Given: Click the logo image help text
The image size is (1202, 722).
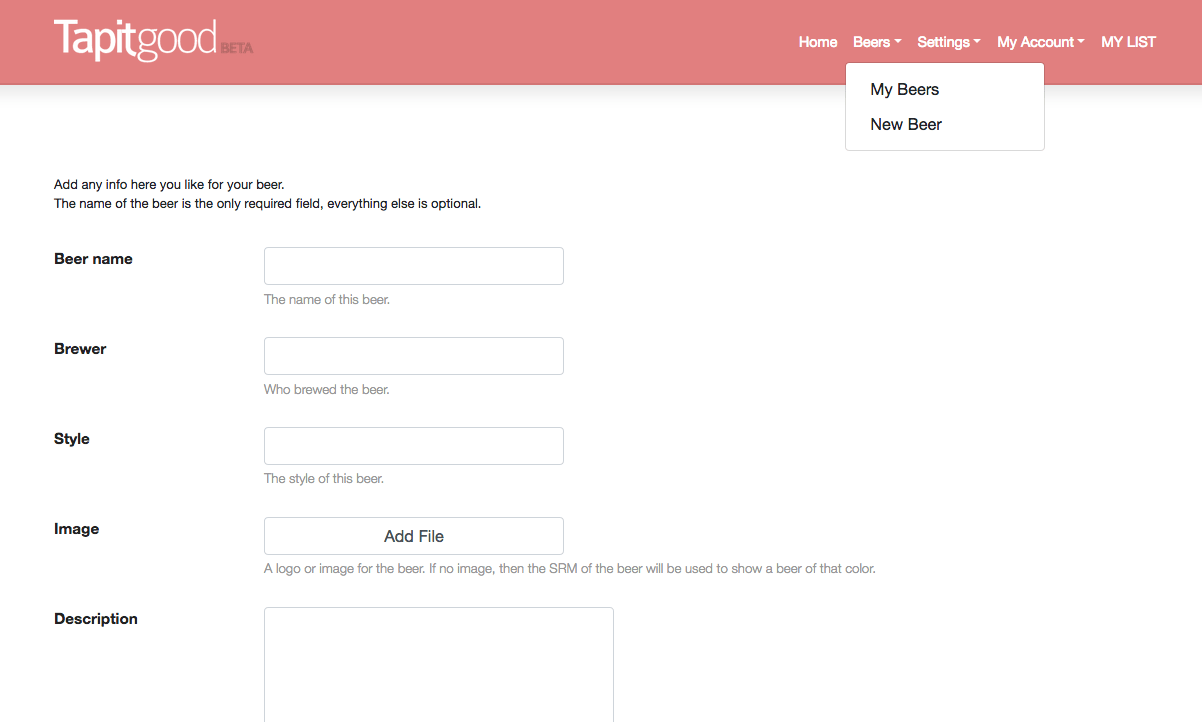Looking at the screenshot, I should point(569,569).
